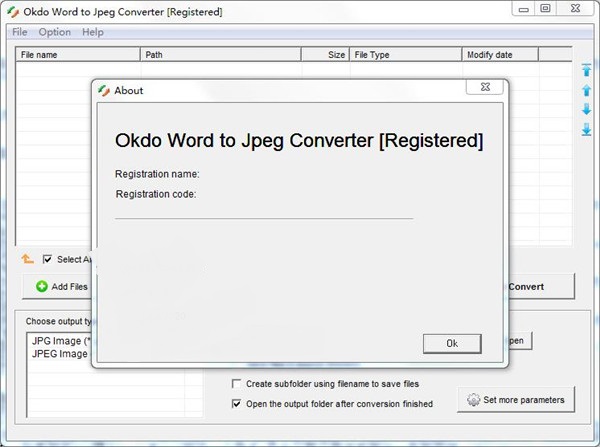600x447 pixels.
Task: Enable Create subfolder using filename checkbox
Action: pyautogui.click(x=236, y=383)
